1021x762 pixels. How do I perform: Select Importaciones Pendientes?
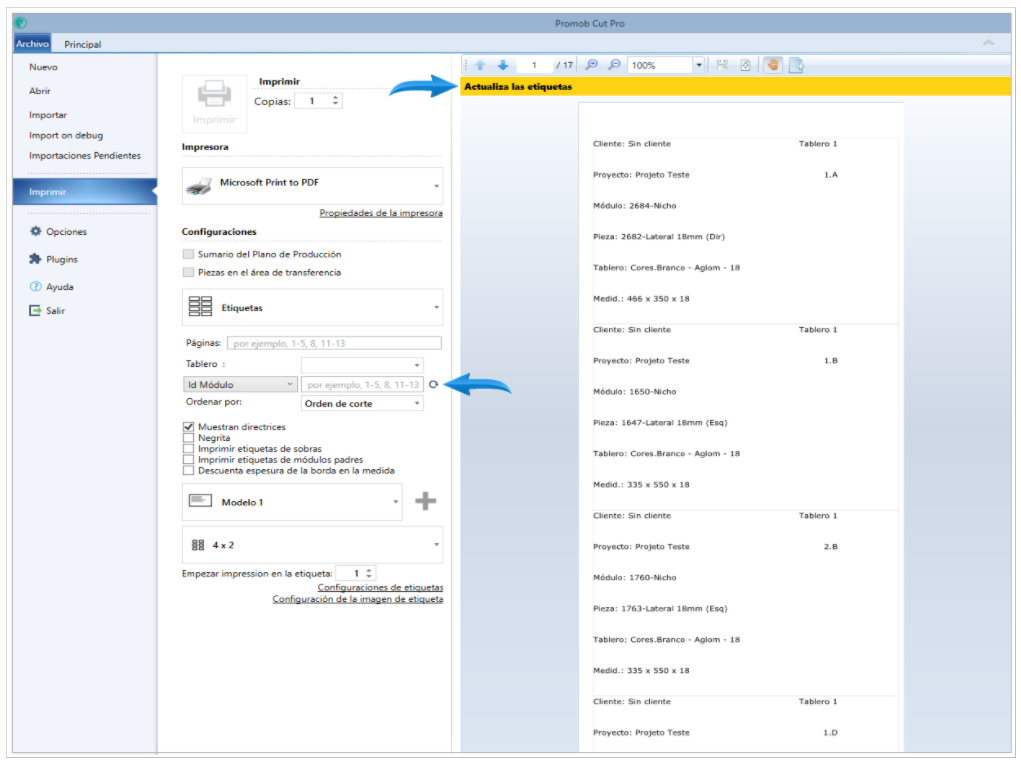click(x=85, y=156)
